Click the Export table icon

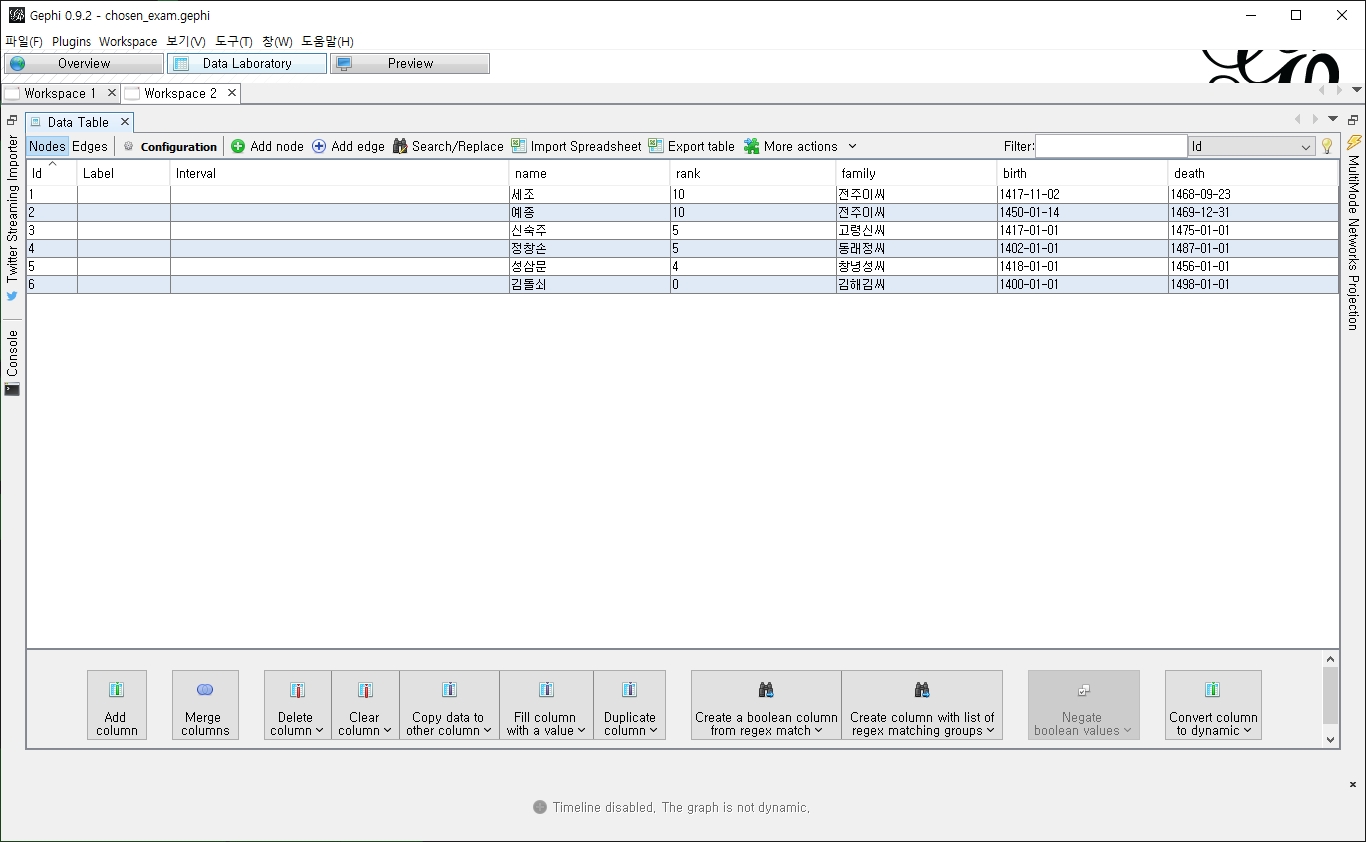(x=656, y=146)
